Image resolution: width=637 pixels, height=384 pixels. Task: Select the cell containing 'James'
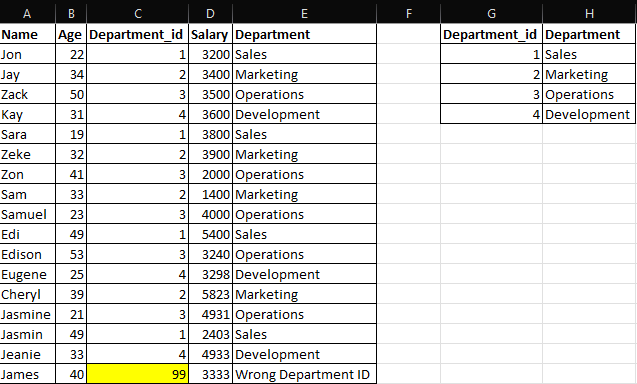click(28, 374)
